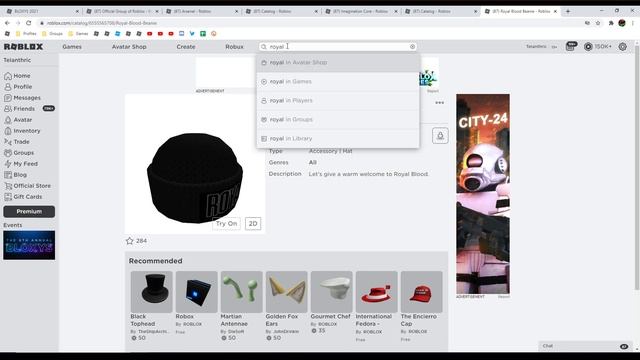Clear the search box text
This screenshot has width=640, height=360.
click(x=412, y=47)
